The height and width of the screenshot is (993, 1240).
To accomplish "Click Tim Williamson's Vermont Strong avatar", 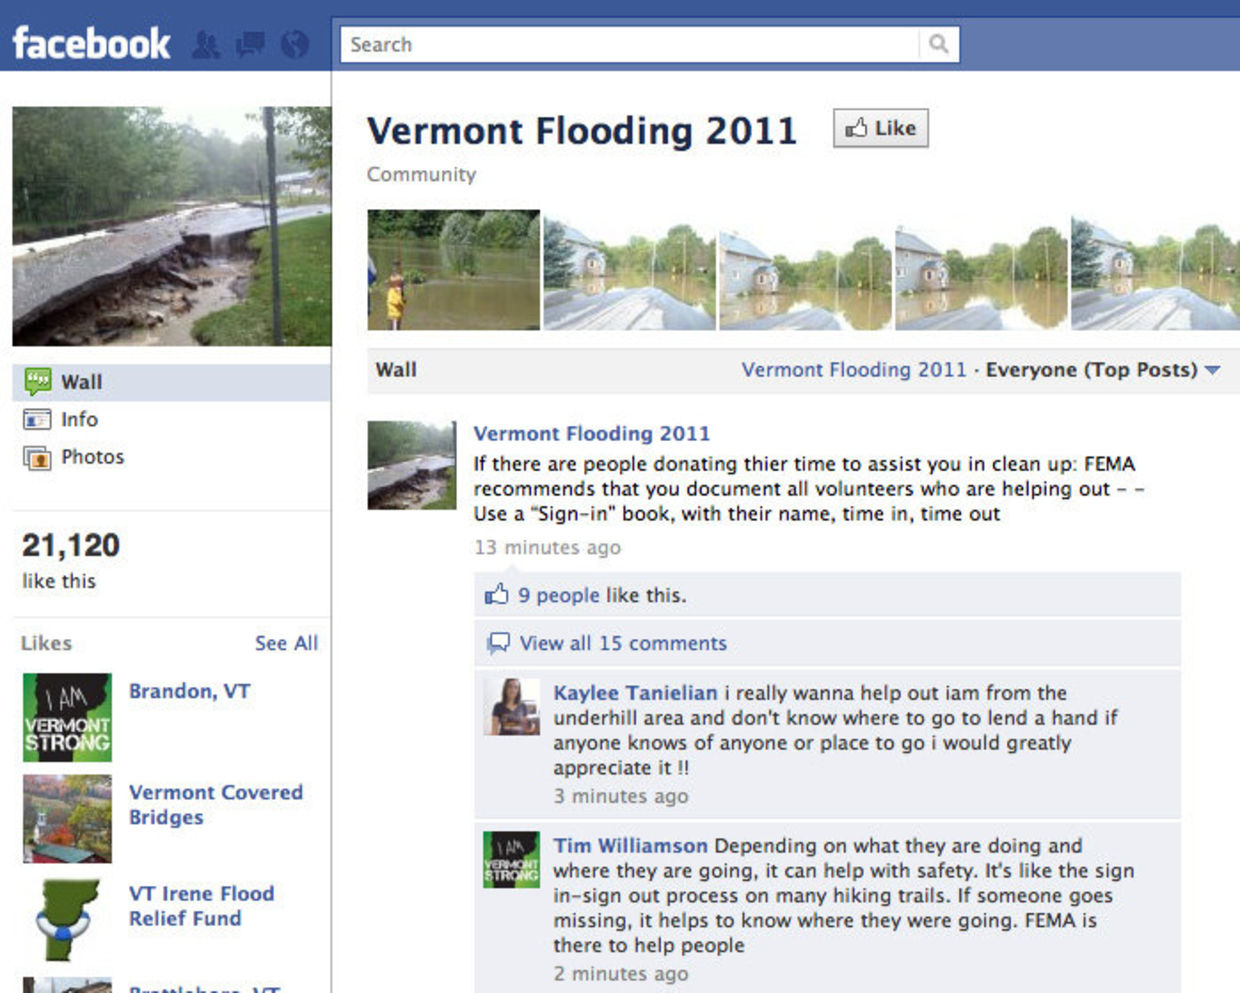I will tap(511, 860).
